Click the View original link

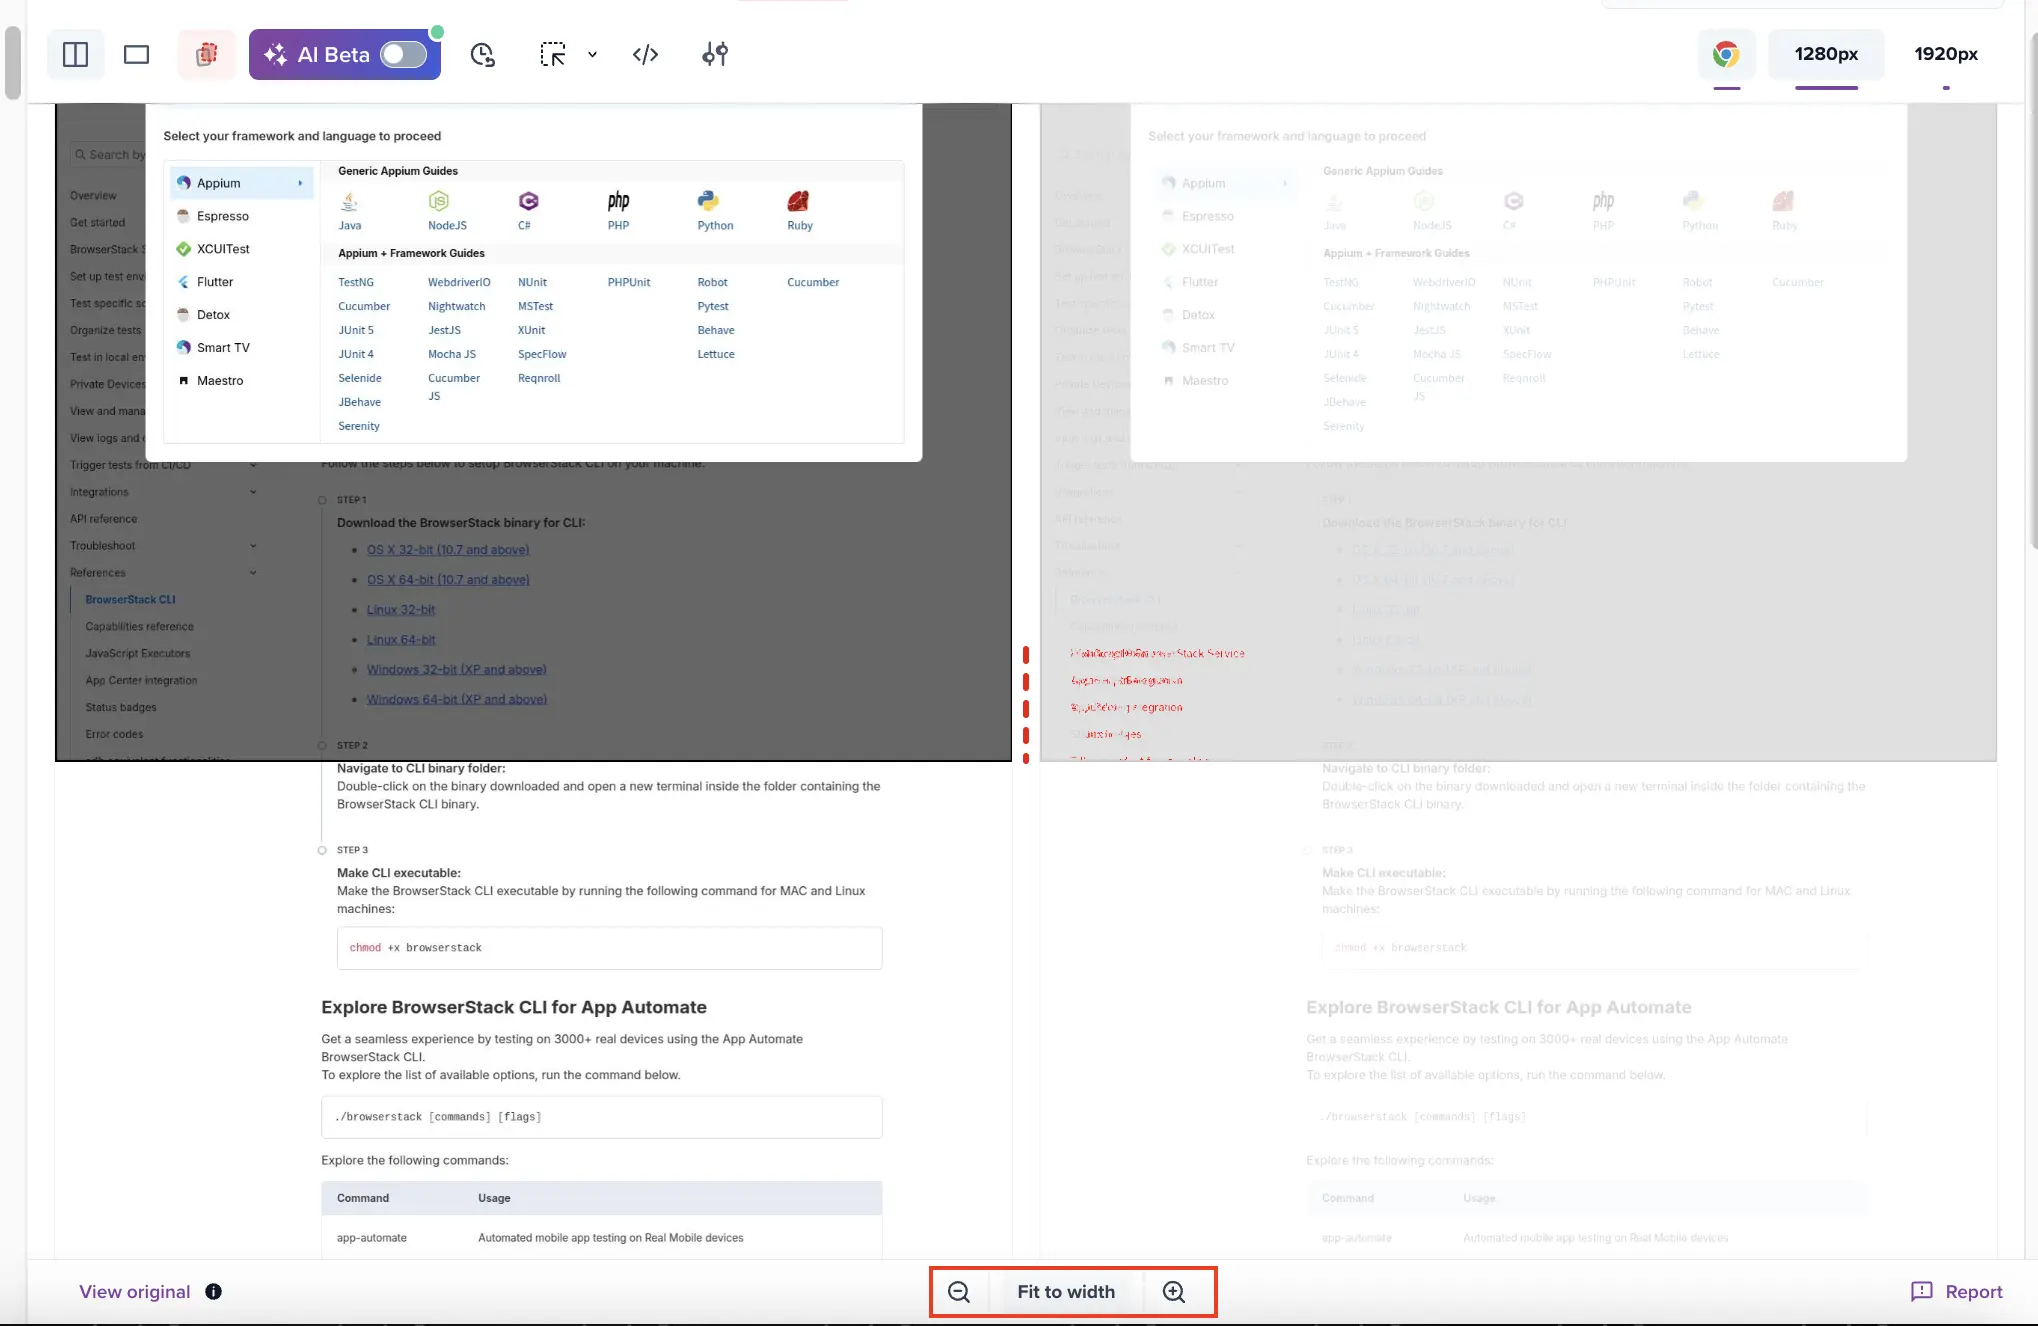click(134, 1291)
